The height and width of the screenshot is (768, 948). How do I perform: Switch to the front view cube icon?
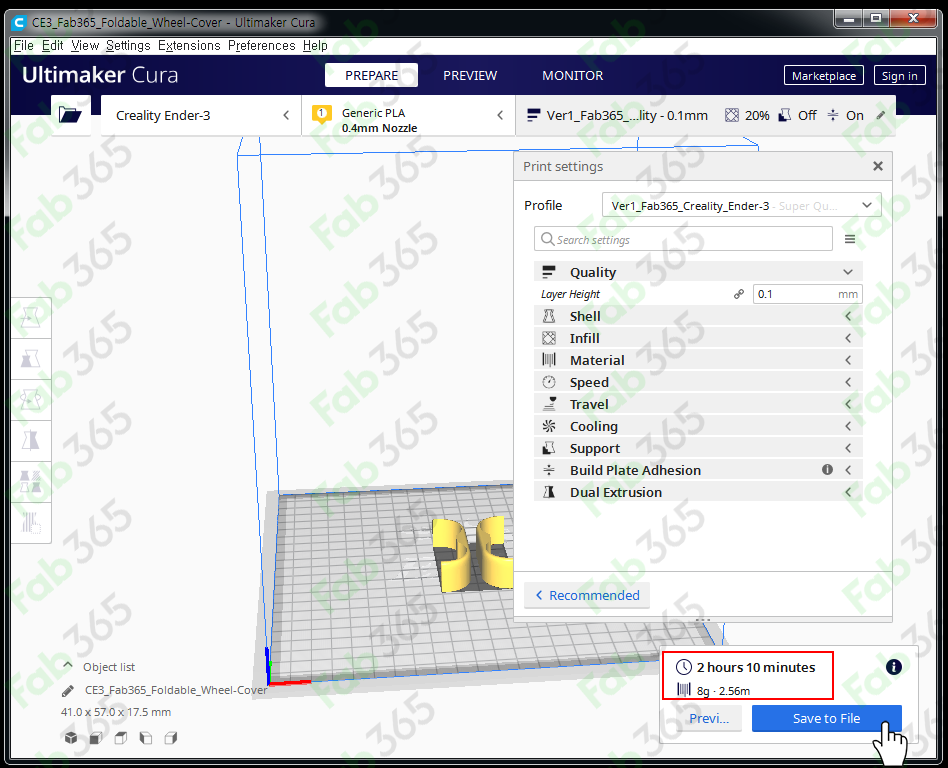[x=96, y=738]
